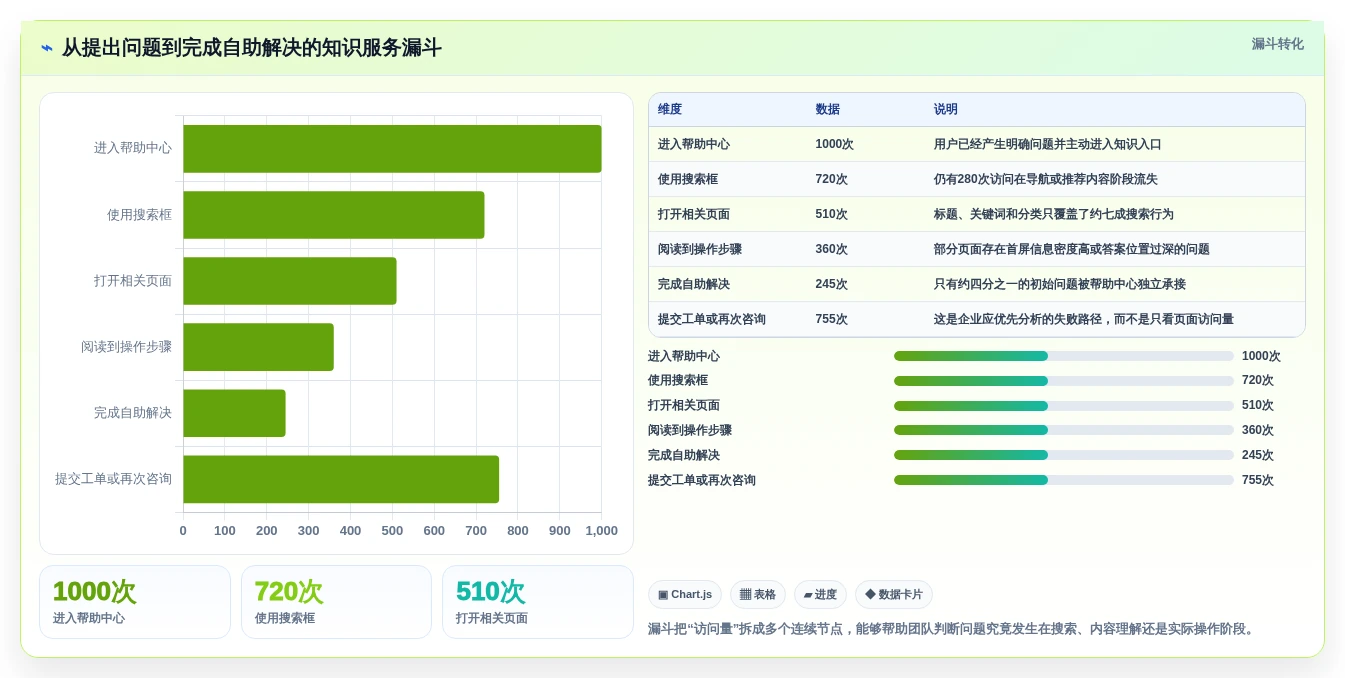
Task: Click the 360次 table value
Action: coord(832,249)
